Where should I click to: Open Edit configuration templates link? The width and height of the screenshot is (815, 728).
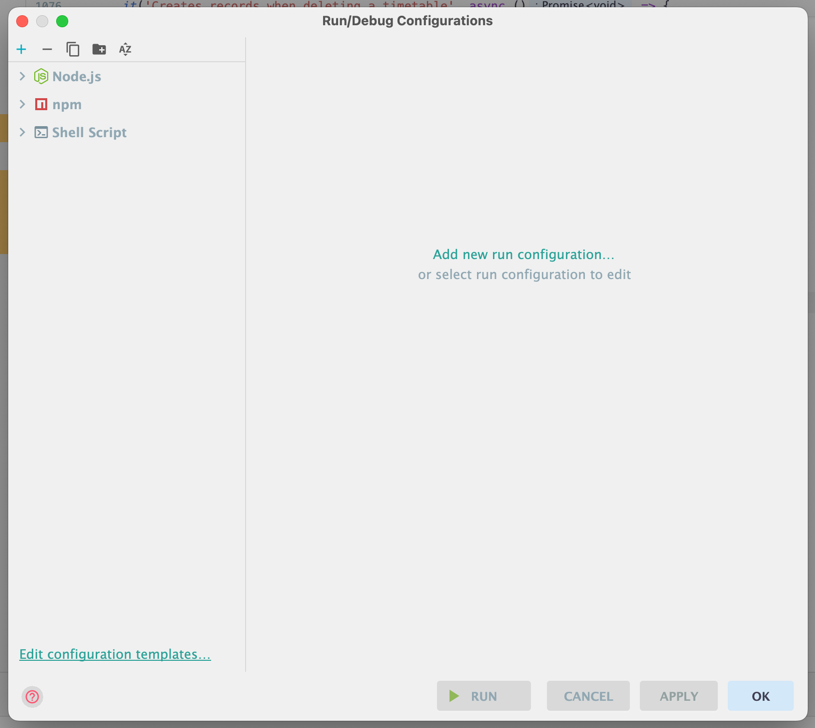[115, 654]
